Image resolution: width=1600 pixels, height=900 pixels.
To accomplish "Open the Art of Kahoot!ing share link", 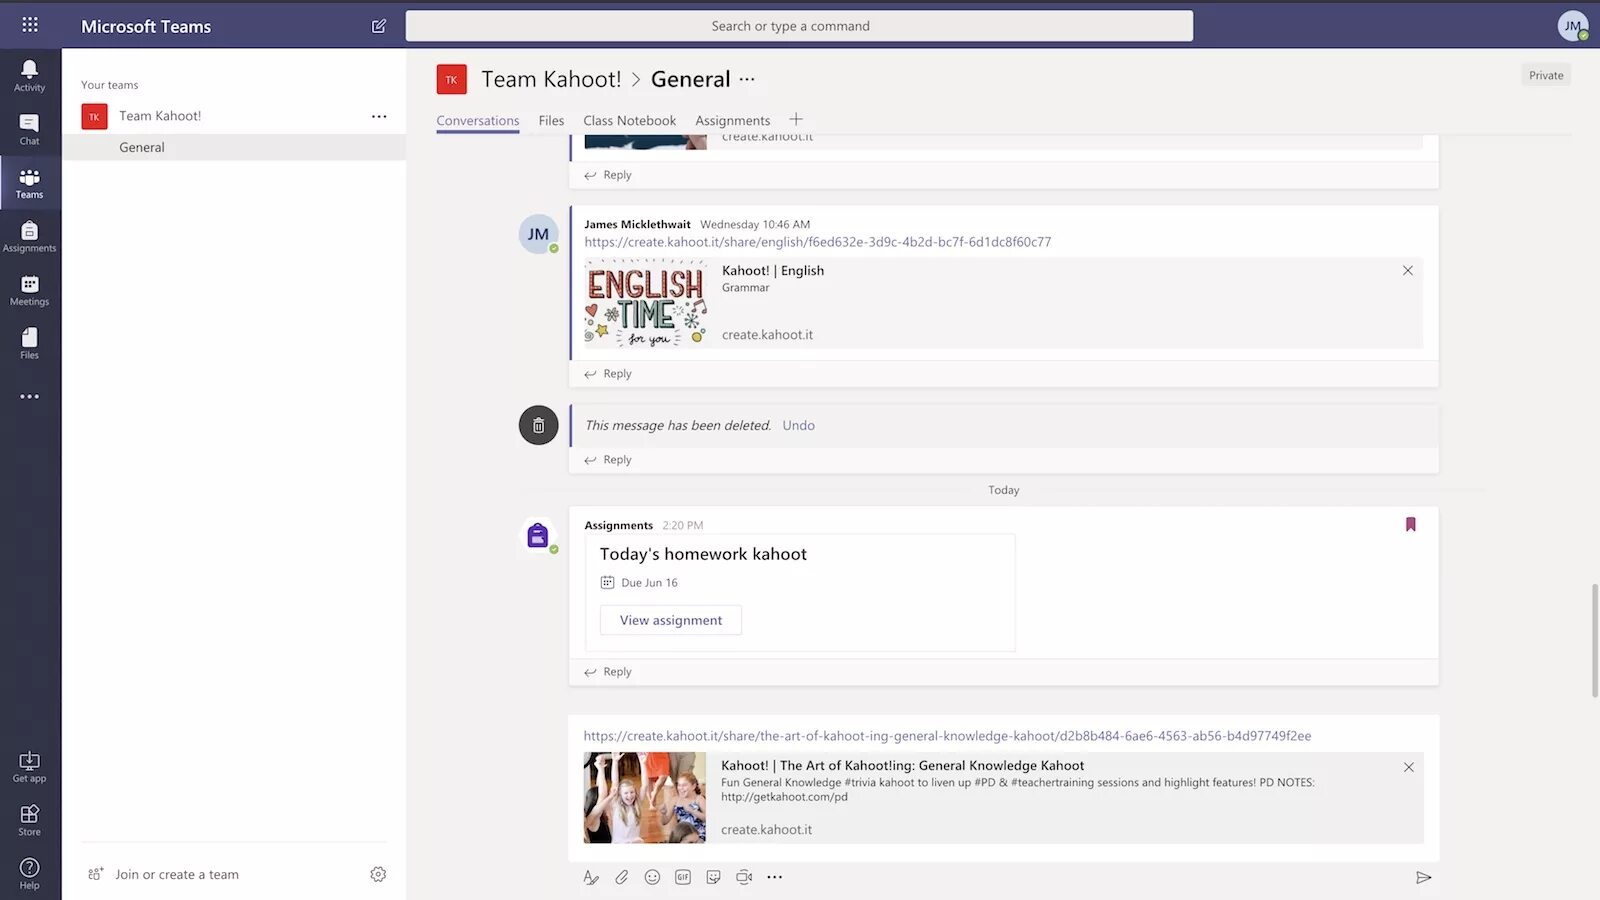I will [x=948, y=736].
